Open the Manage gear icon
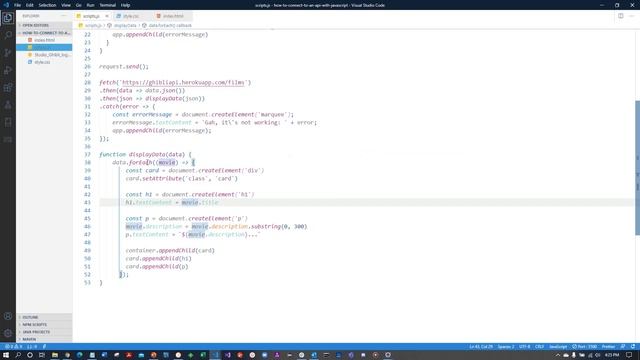 click(x=8, y=333)
